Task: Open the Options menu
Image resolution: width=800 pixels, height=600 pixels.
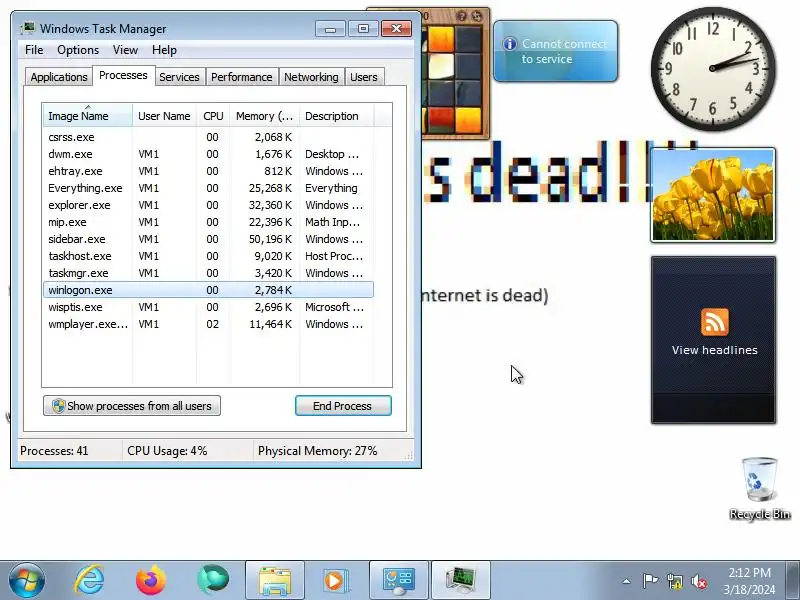Action: click(78, 50)
